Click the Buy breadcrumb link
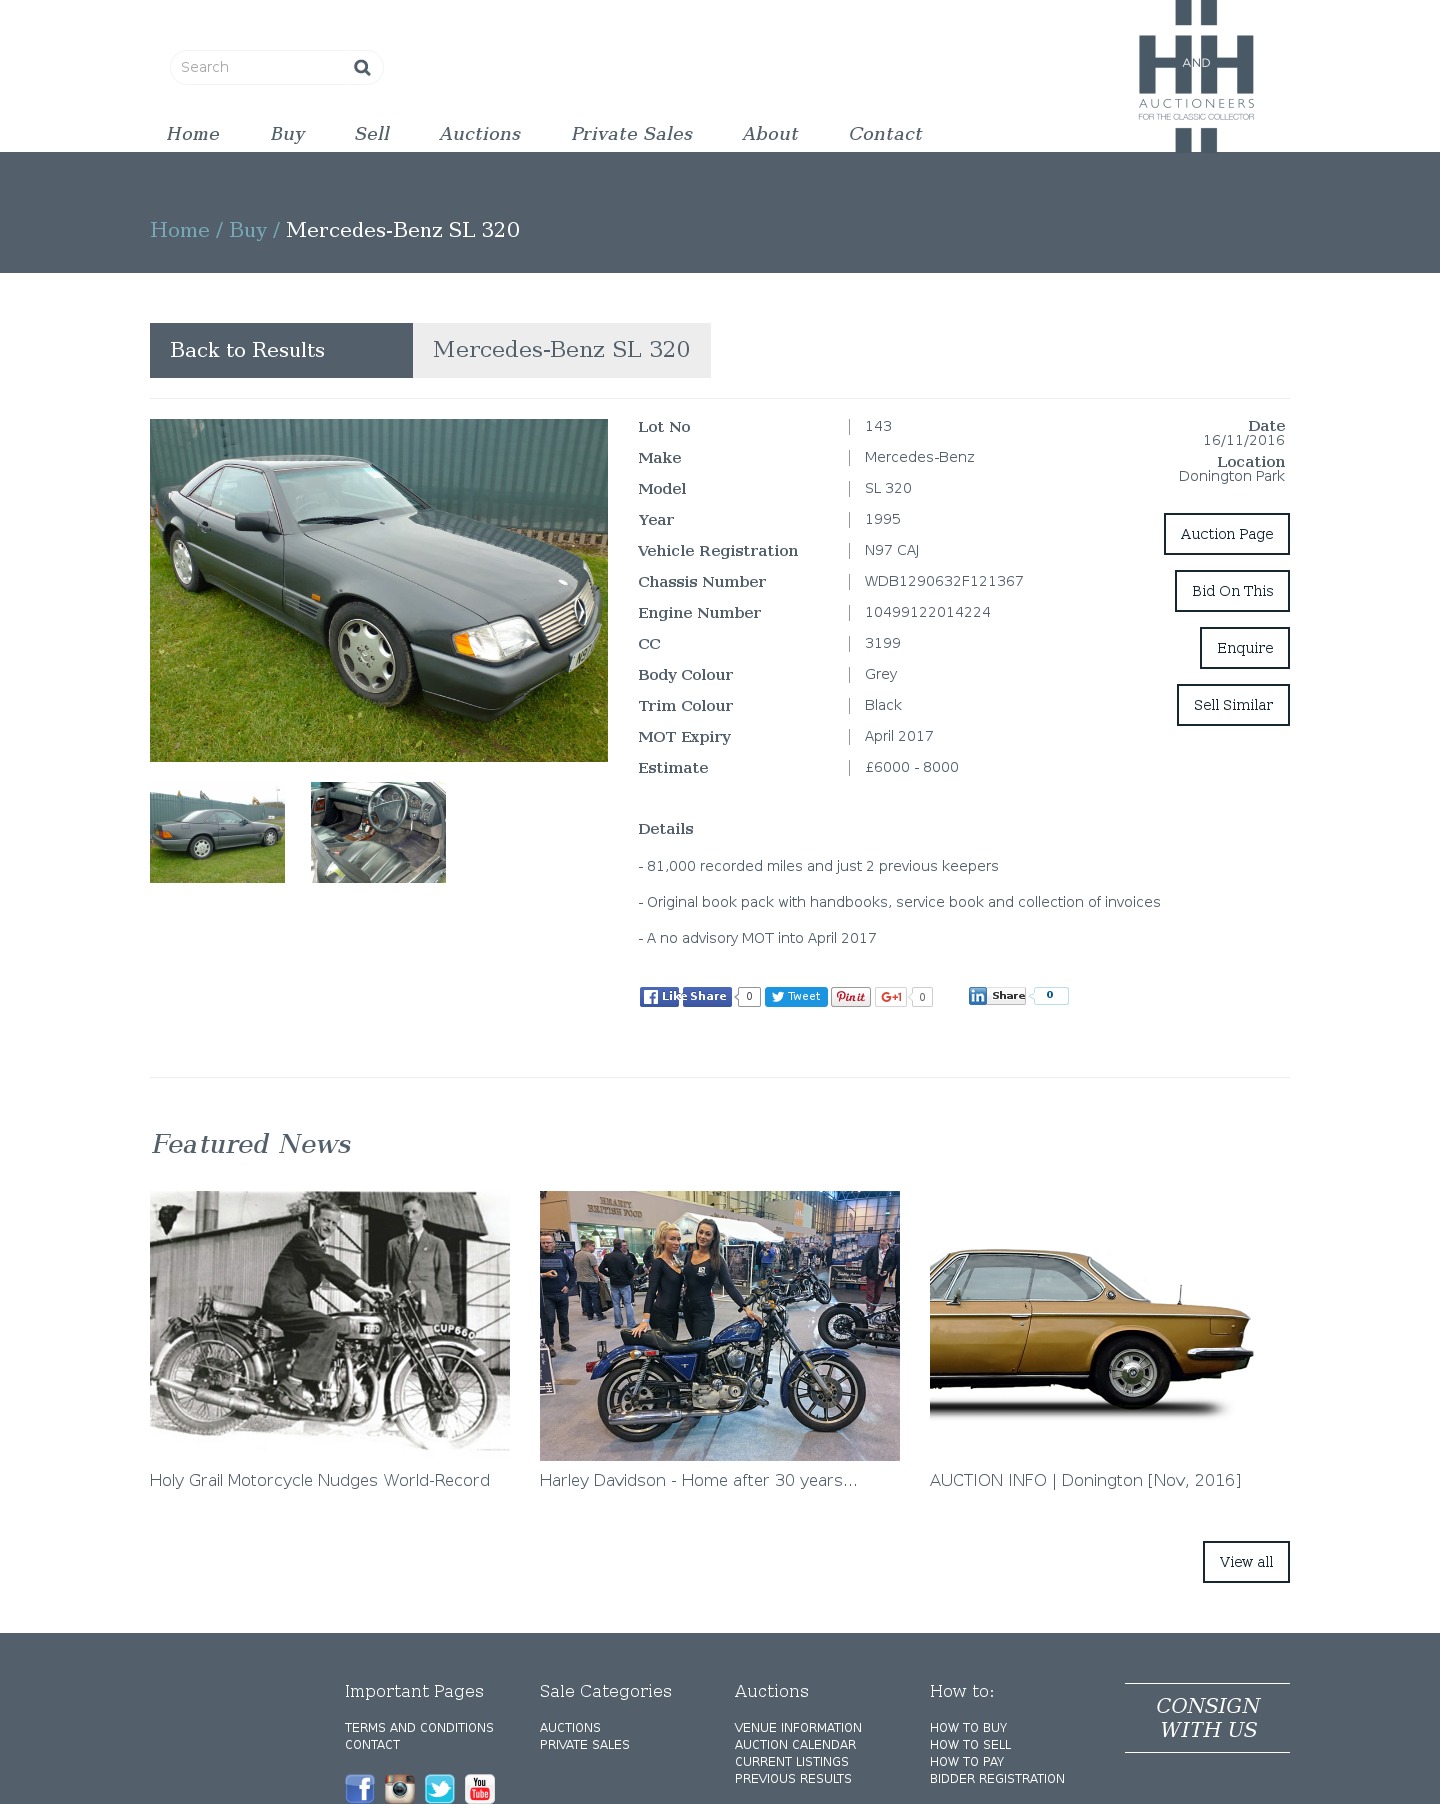 pos(248,230)
